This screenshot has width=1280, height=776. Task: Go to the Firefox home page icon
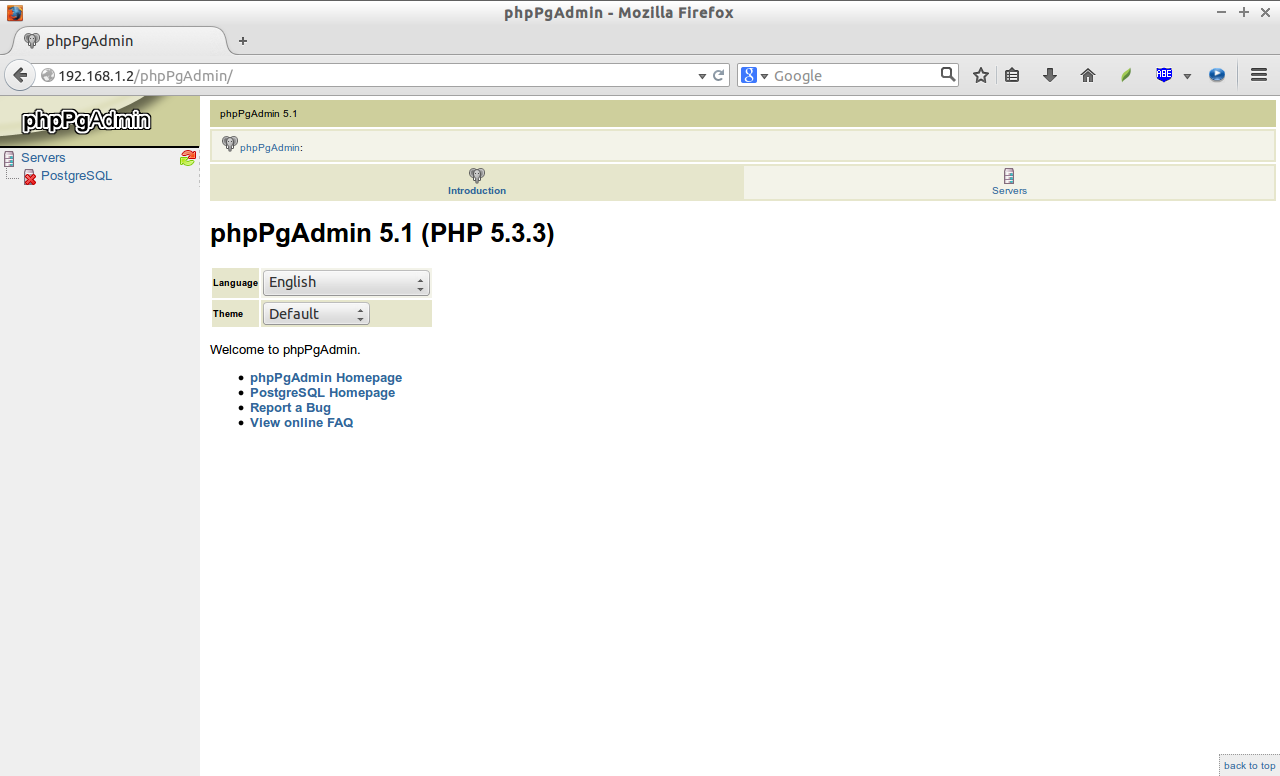pos(1088,75)
